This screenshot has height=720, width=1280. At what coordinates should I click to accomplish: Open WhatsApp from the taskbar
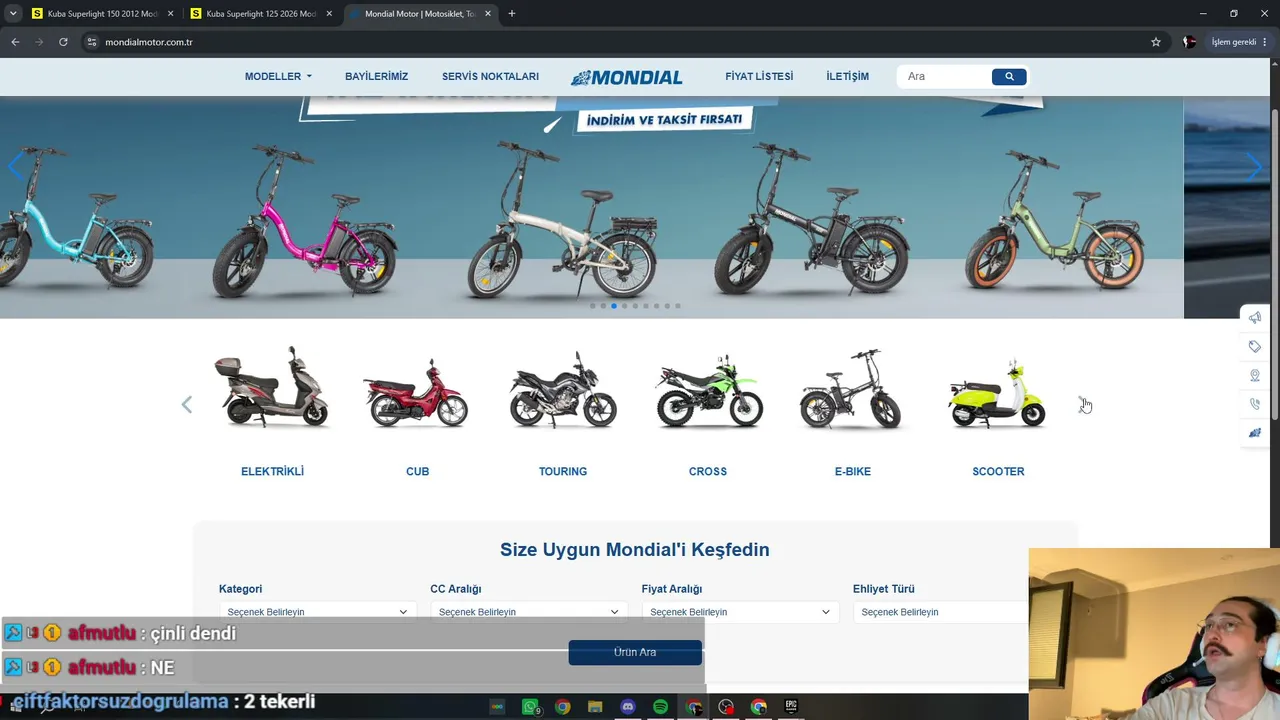[x=531, y=707]
